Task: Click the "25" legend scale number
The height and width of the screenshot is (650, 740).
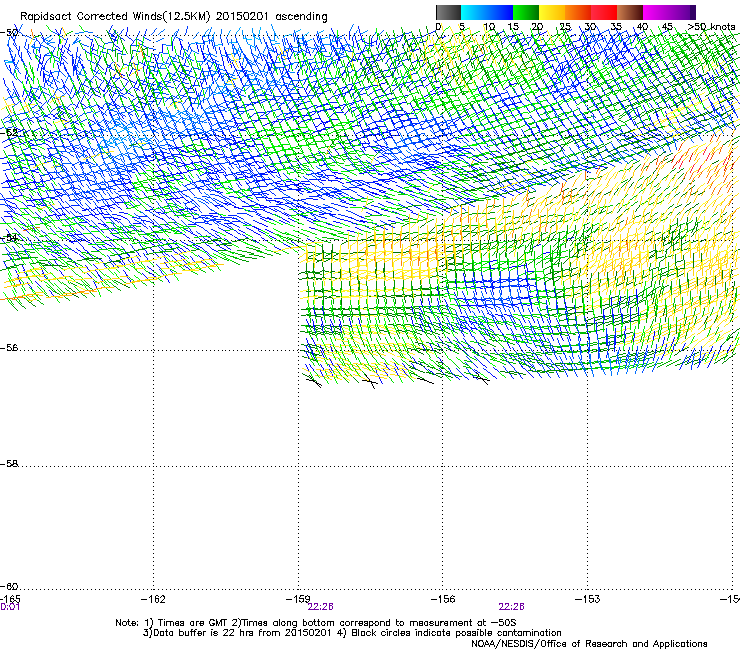Action: coord(565,27)
